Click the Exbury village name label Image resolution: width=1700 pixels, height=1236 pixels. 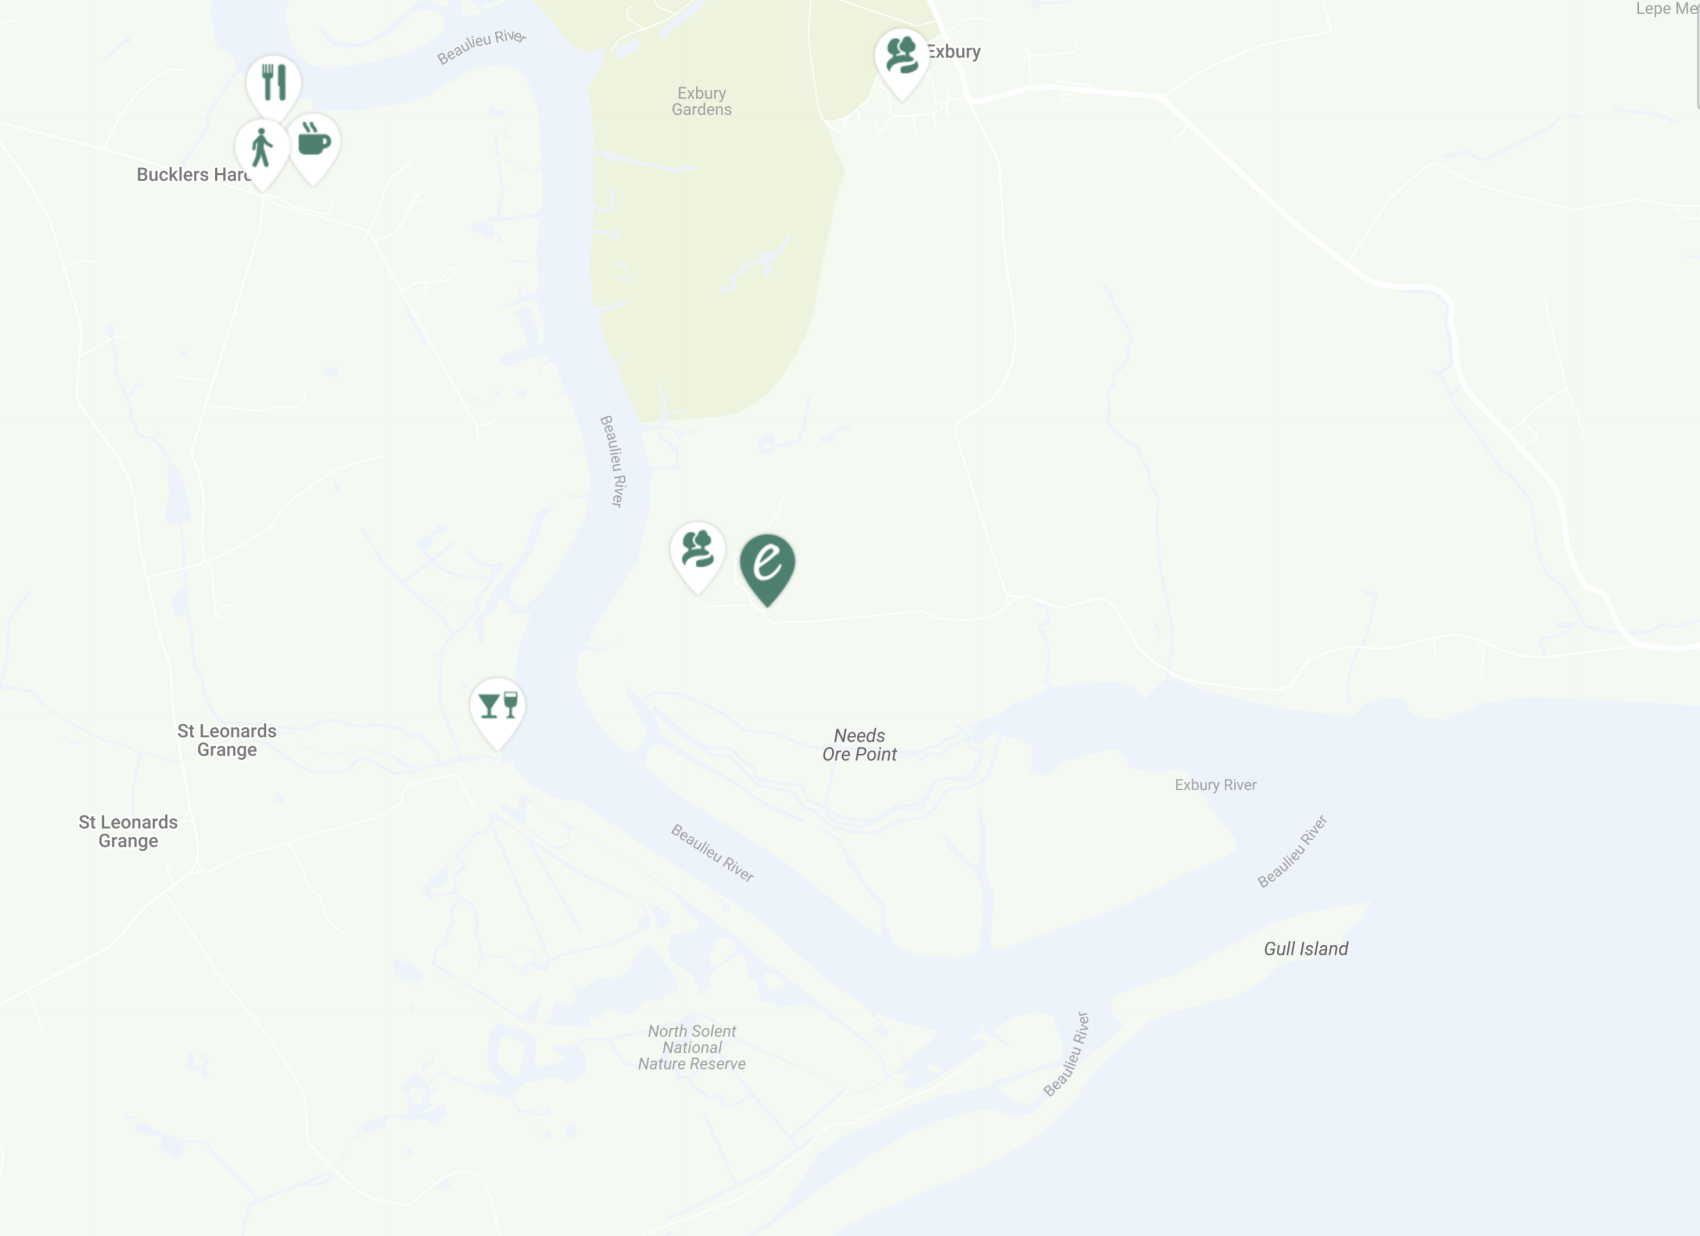[954, 52]
